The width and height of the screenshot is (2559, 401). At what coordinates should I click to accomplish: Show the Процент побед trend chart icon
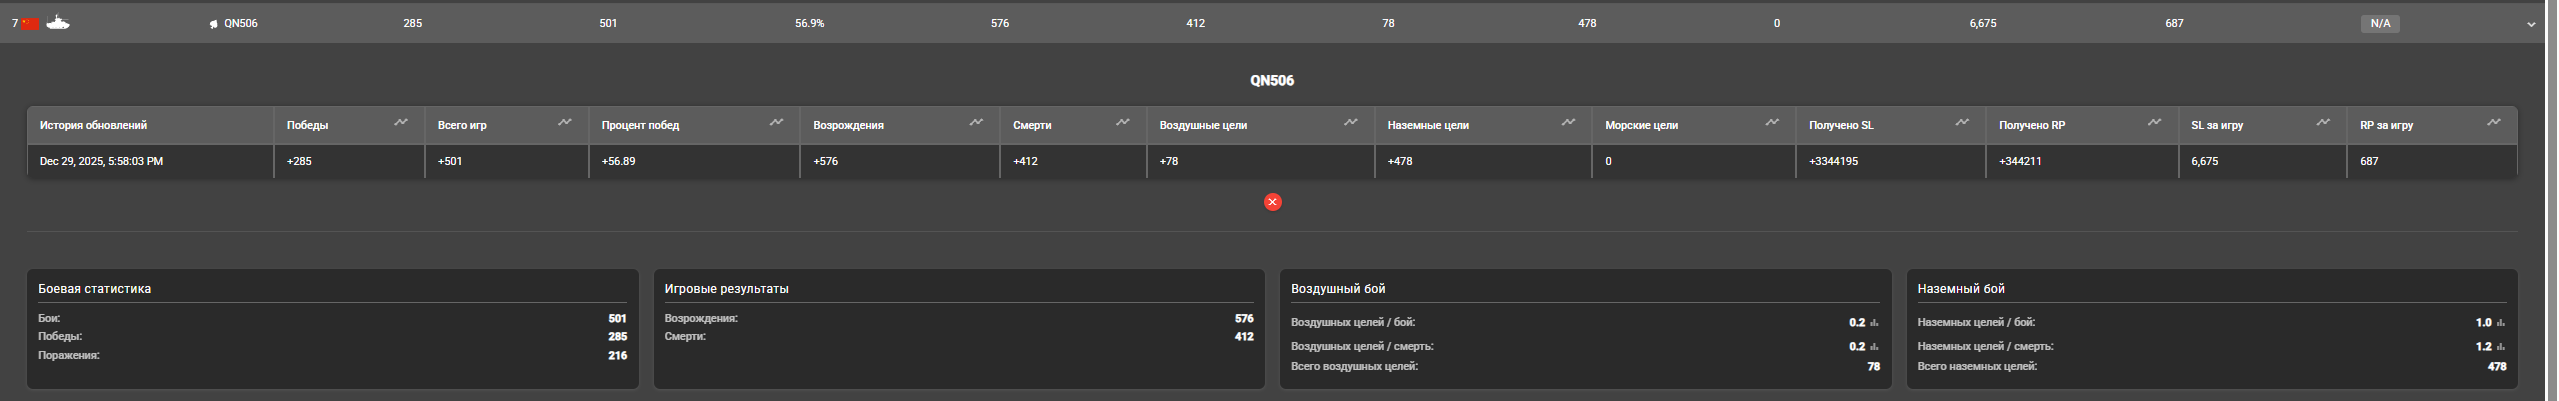pyautogui.click(x=776, y=122)
